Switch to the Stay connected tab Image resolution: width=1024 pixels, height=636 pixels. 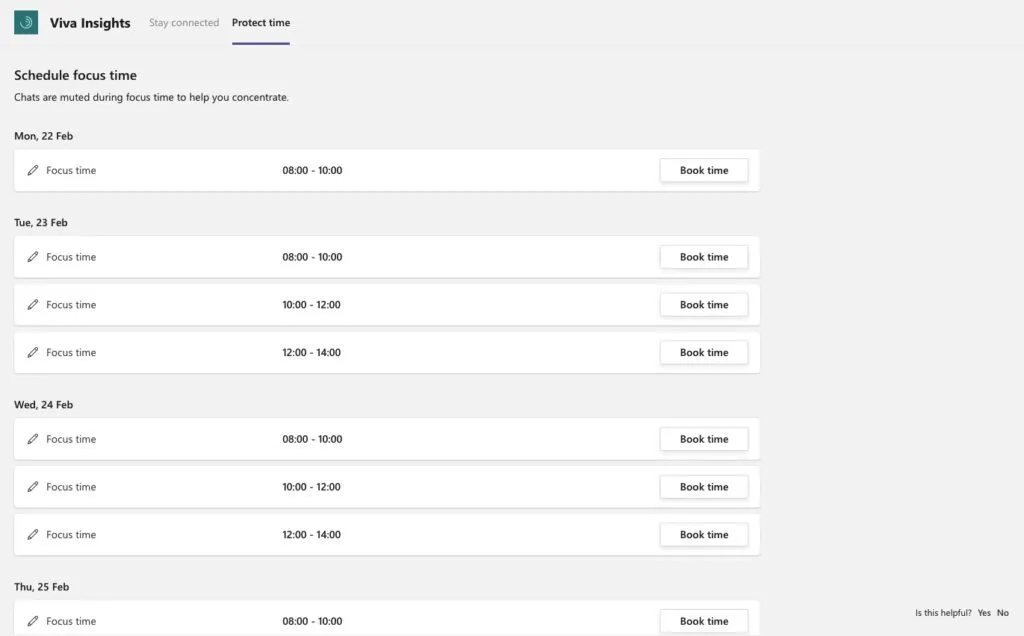tap(184, 22)
